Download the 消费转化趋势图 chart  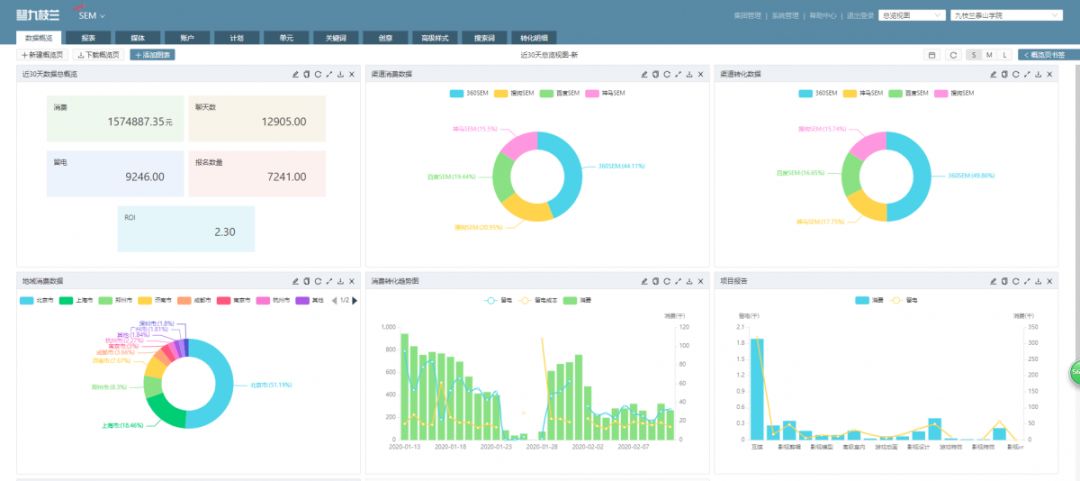click(x=689, y=281)
